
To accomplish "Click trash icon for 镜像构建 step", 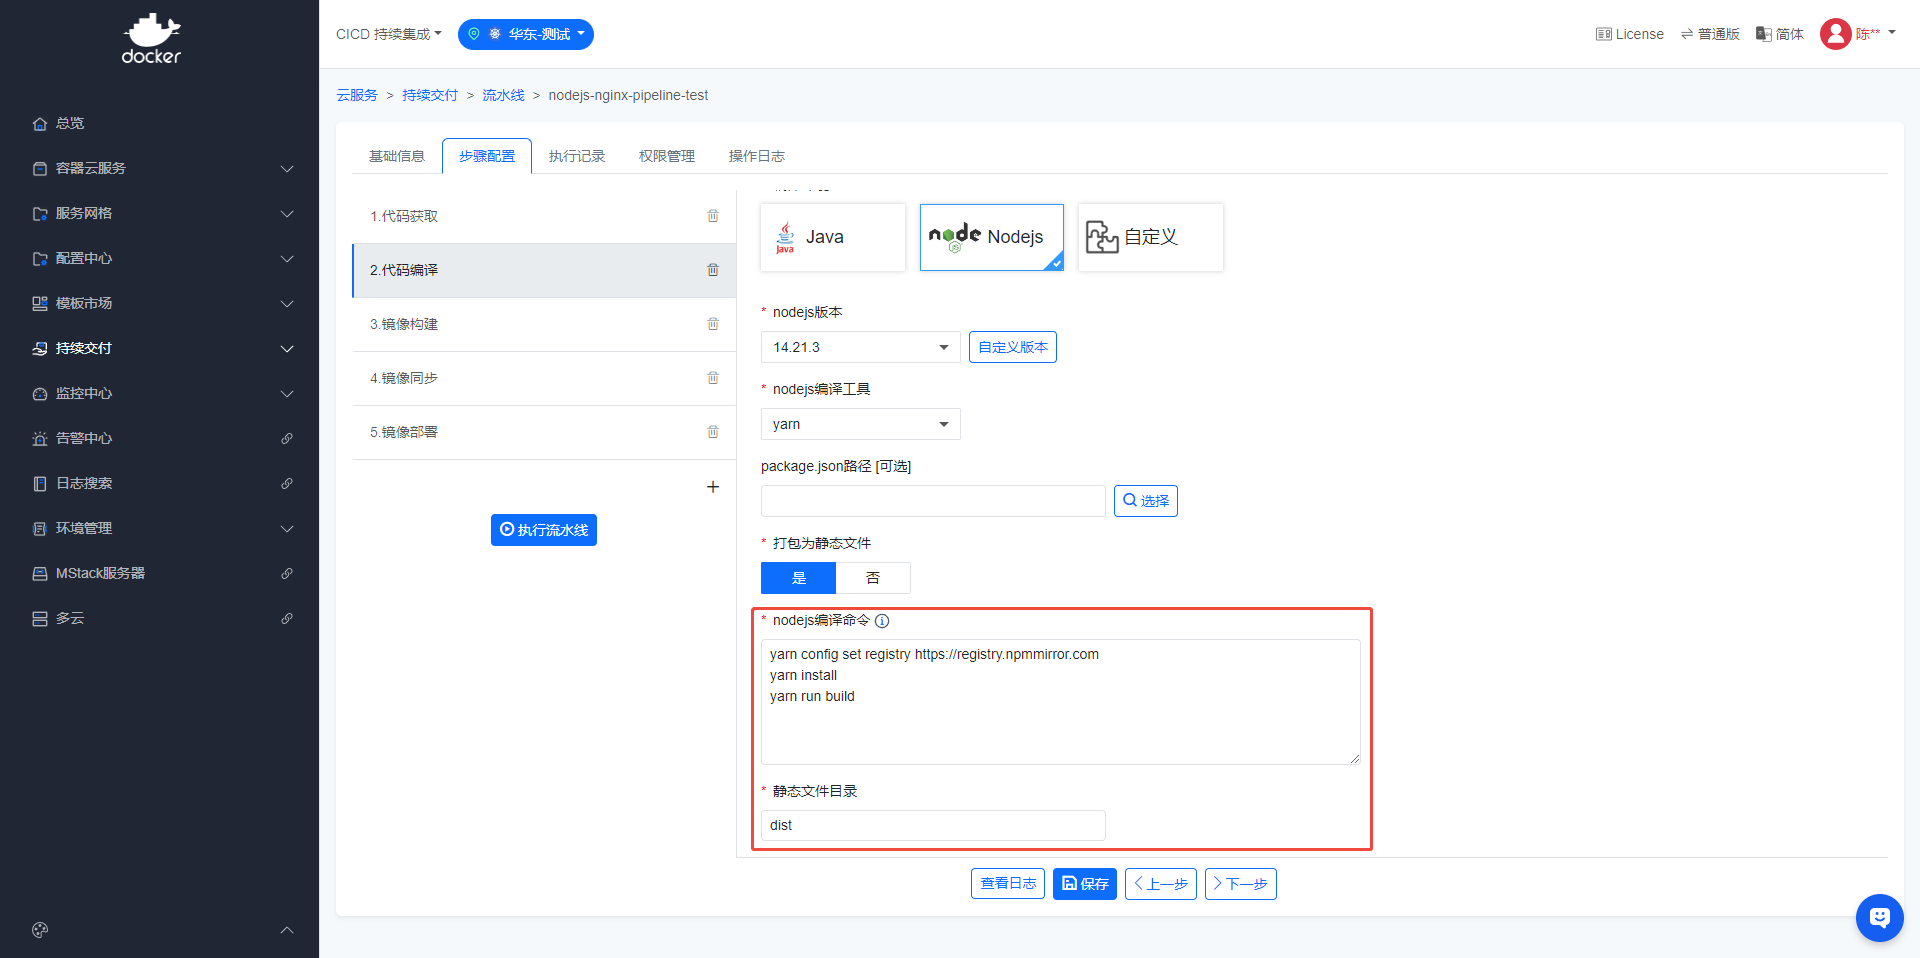I will [x=713, y=324].
